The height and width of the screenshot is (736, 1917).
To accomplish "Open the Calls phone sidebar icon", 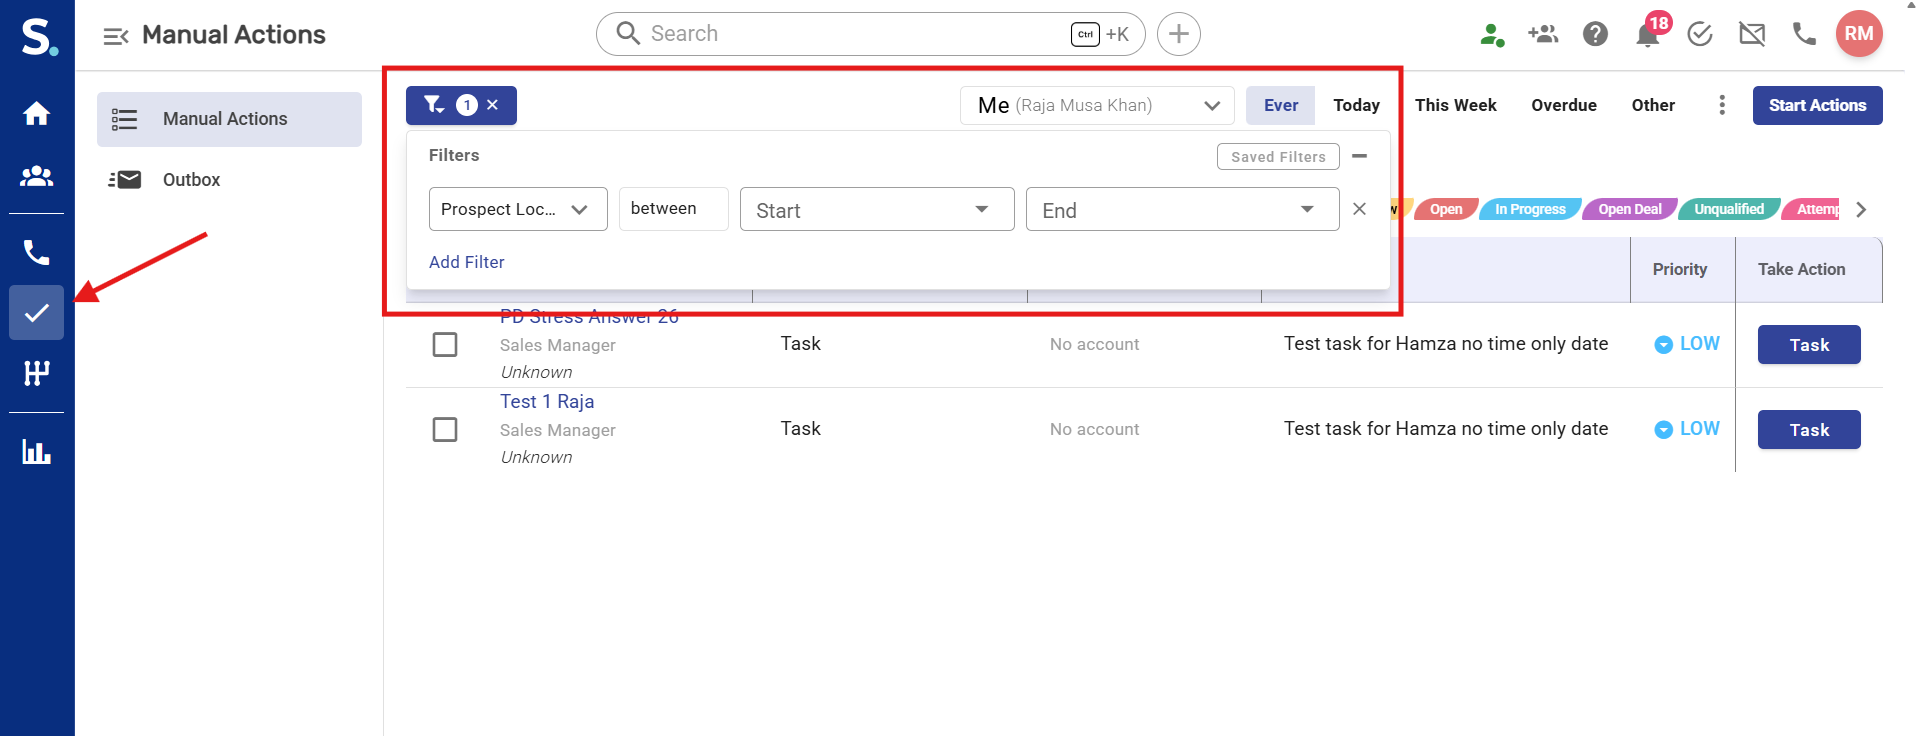I will tap(37, 252).
